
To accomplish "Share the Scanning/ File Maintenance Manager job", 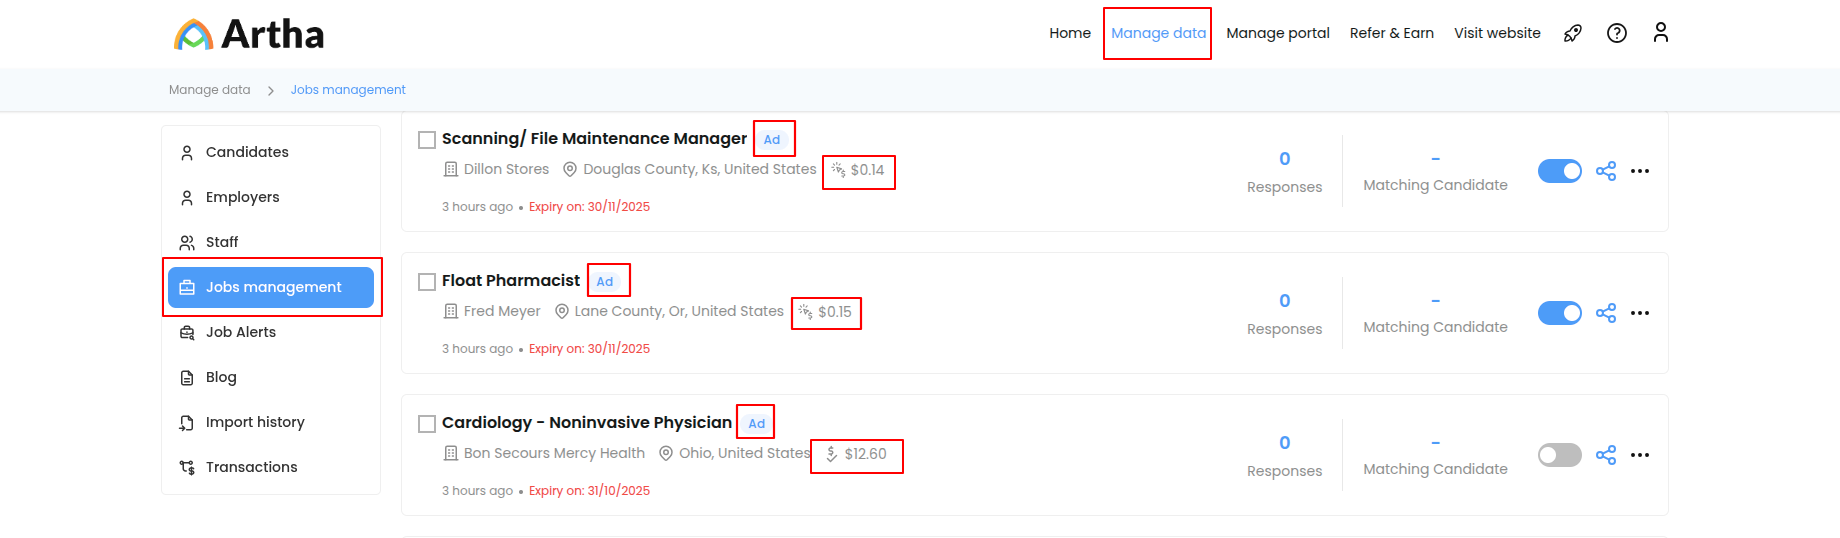I will pyautogui.click(x=1606, y=171).
